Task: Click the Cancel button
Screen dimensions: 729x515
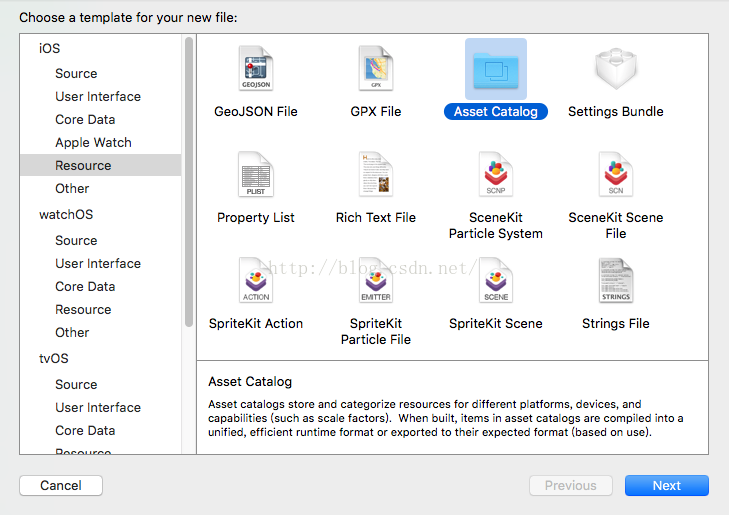Action: (x=61, y=485)
